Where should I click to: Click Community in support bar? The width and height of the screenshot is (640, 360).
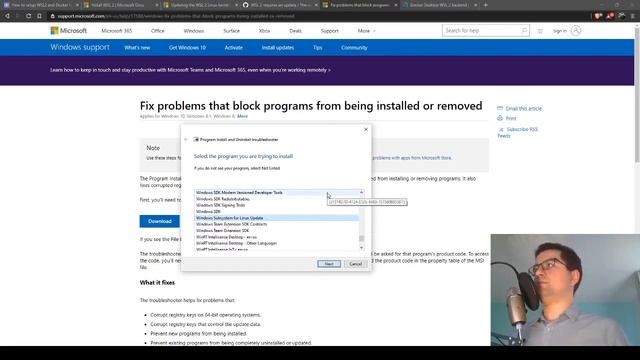[354, 48]
